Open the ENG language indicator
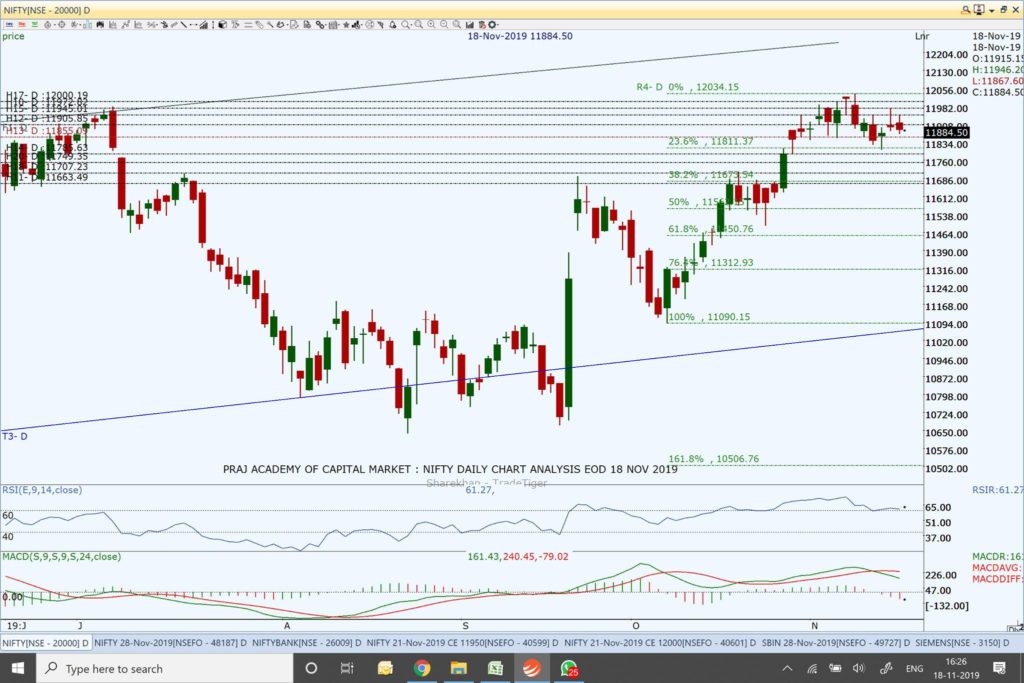Image resolution: width=1024 pixels, height=683 pixels. point(914,668)
